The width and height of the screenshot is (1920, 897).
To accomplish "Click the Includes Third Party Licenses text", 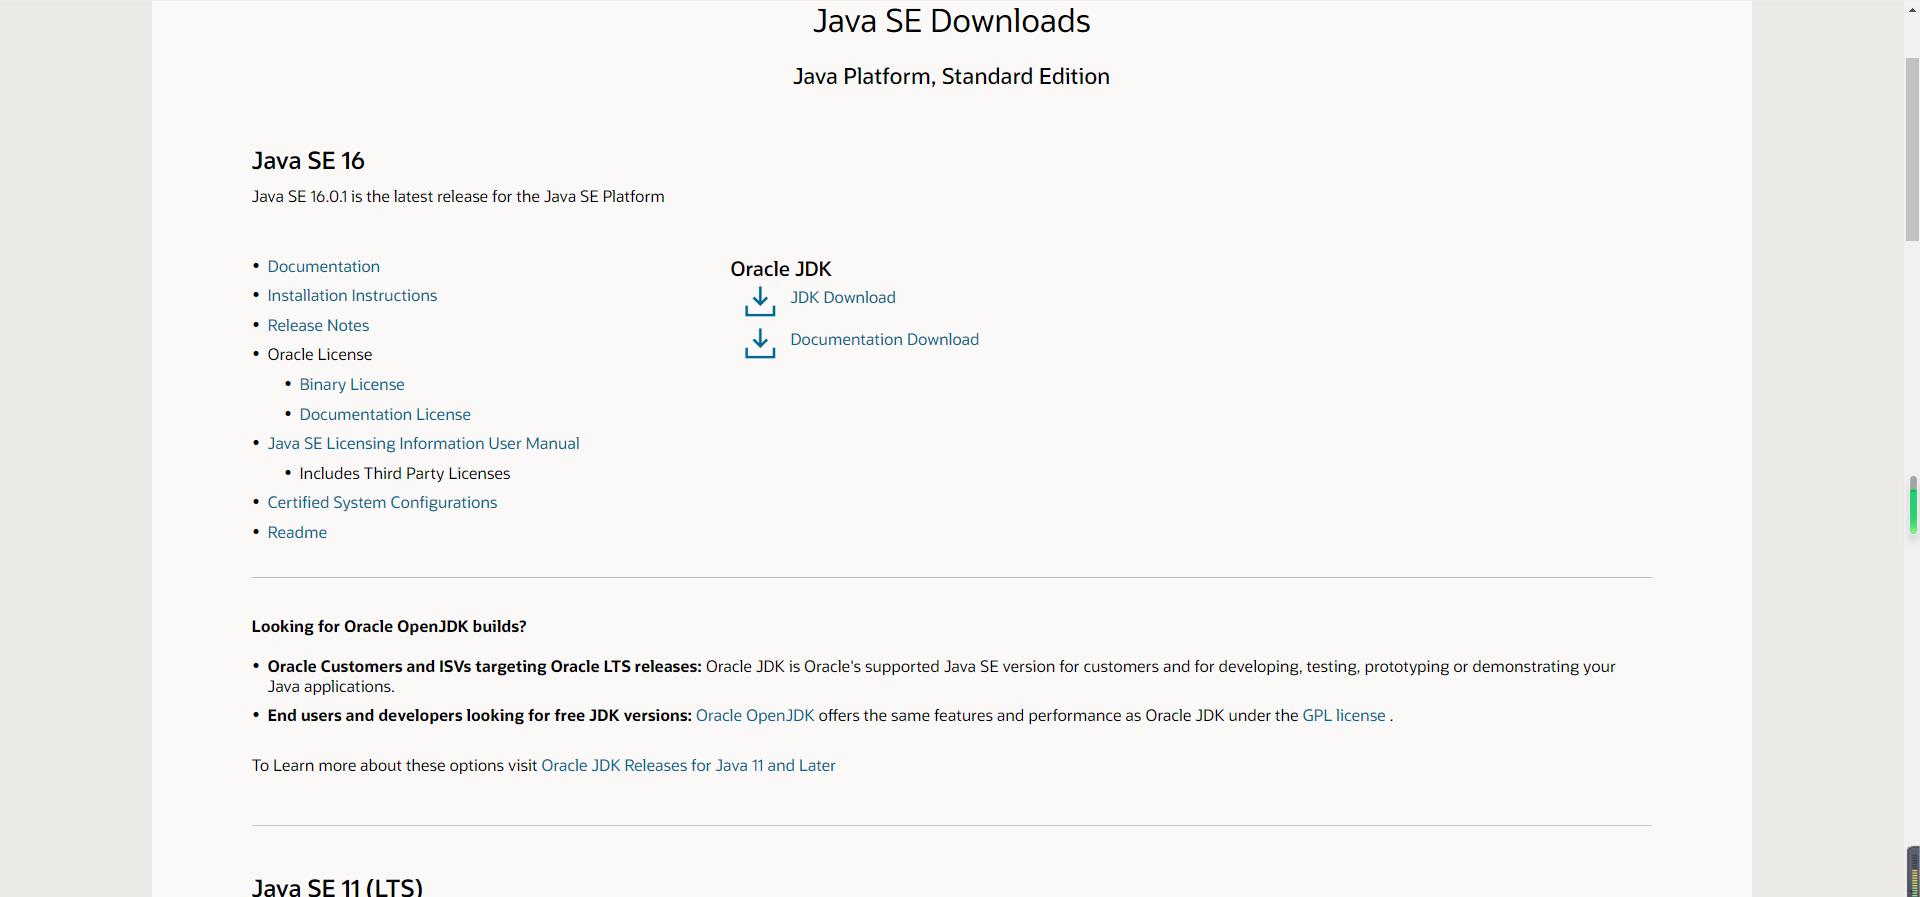I will [x=405, y=473].
